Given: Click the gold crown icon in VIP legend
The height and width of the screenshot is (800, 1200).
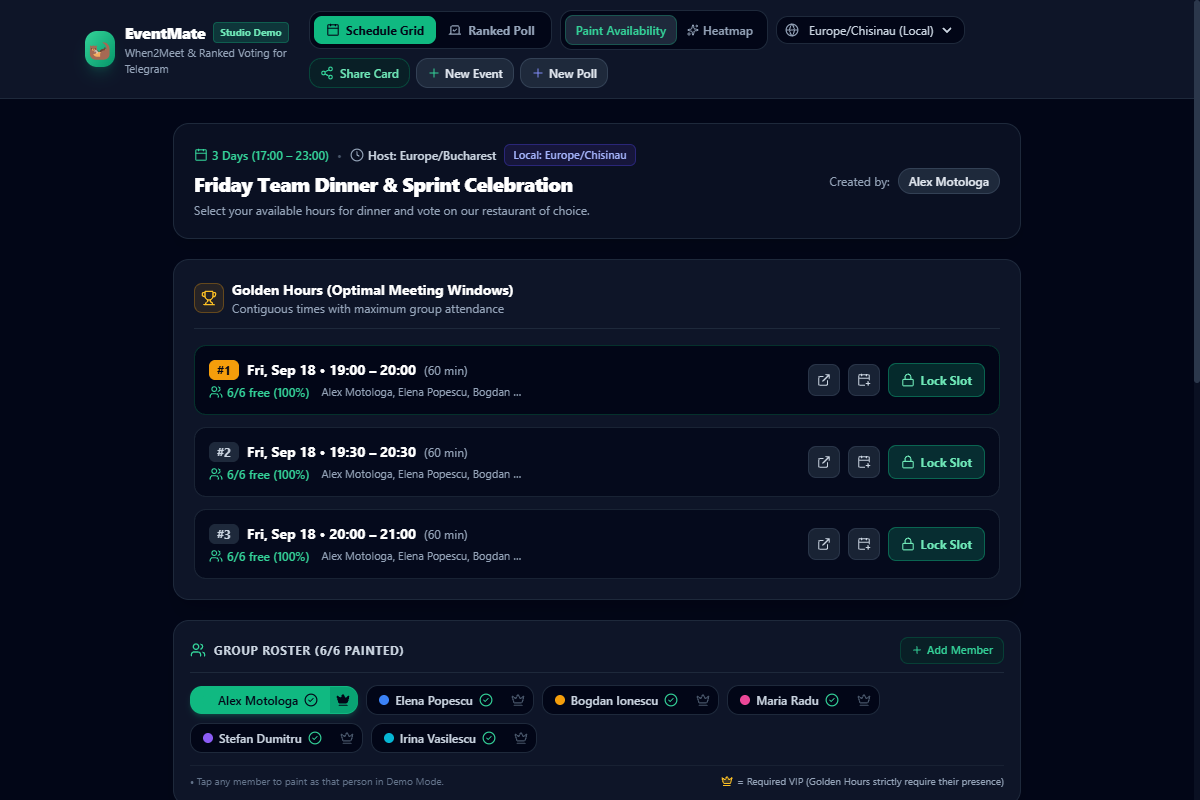Looking at the screenshot, I should coord(727,781).
